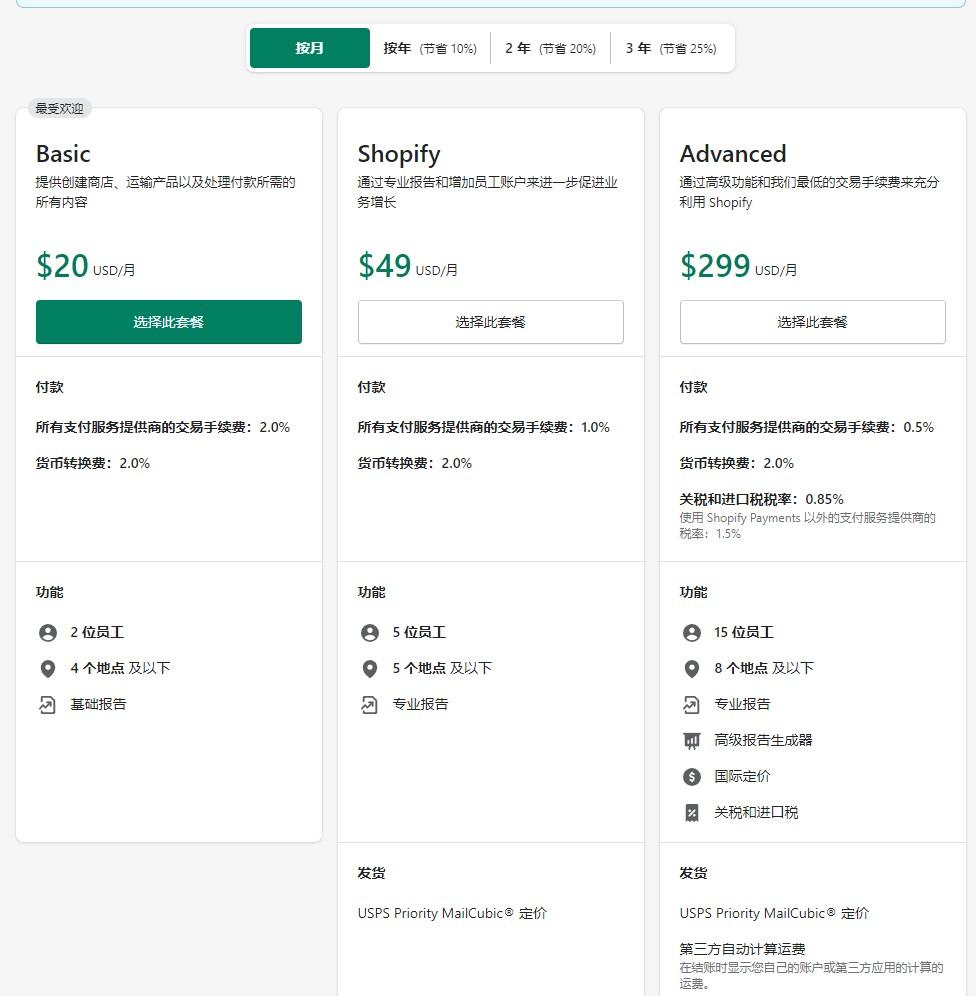Click location pin beside 5 个地点
976x996 pixels.
click(370, 669)
